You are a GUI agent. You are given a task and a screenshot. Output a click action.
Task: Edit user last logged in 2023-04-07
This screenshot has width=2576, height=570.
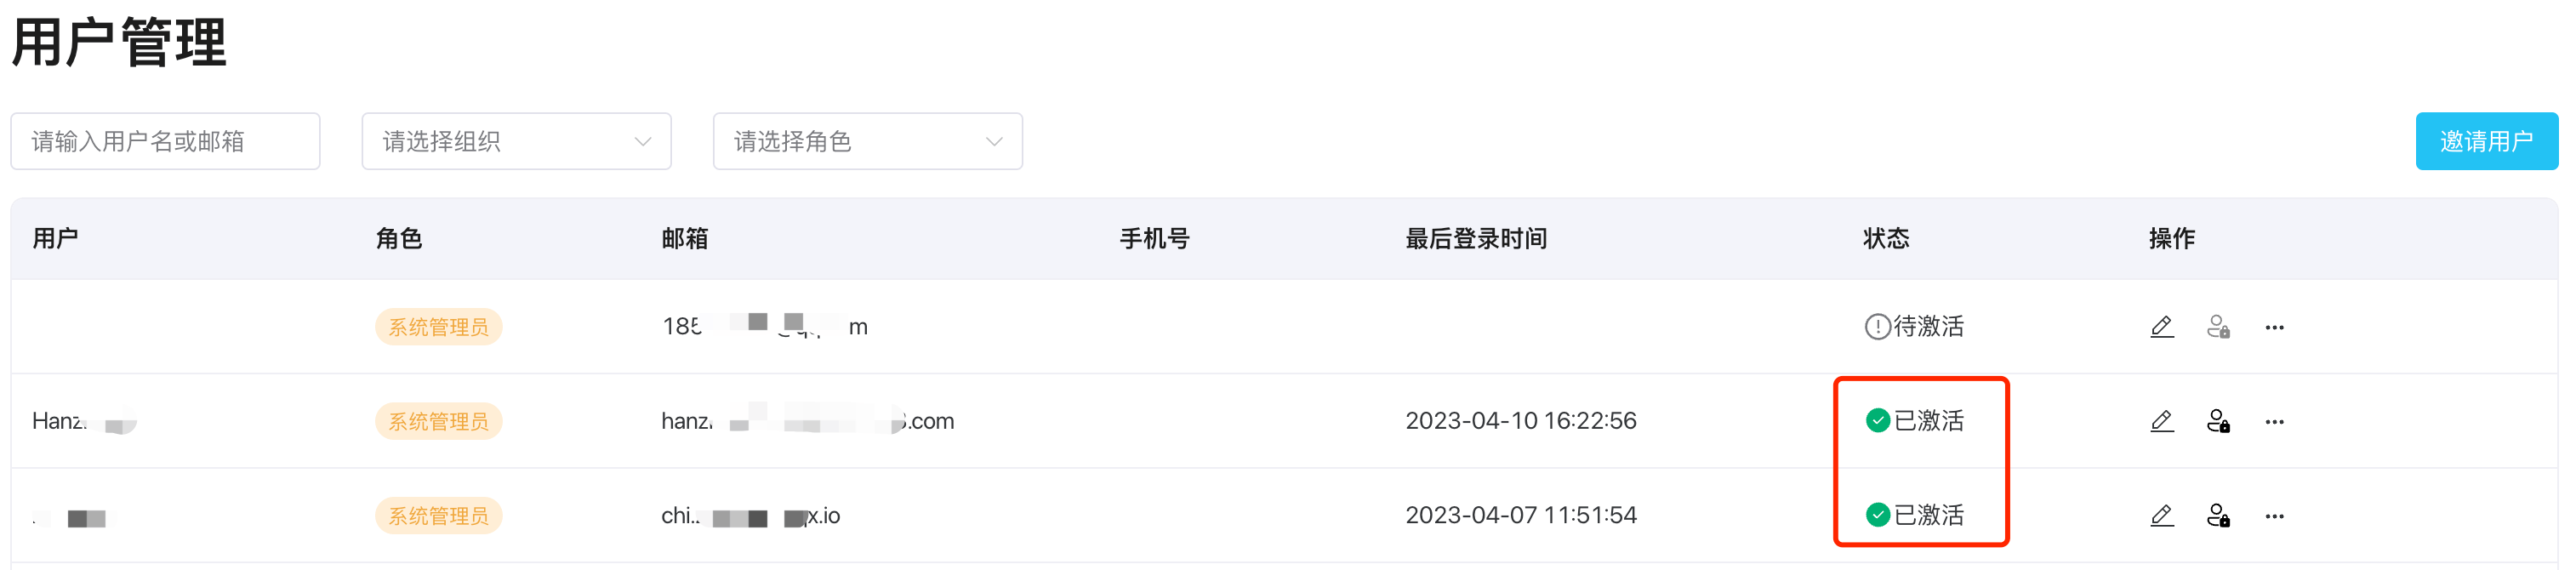(x=2161, y=516)
